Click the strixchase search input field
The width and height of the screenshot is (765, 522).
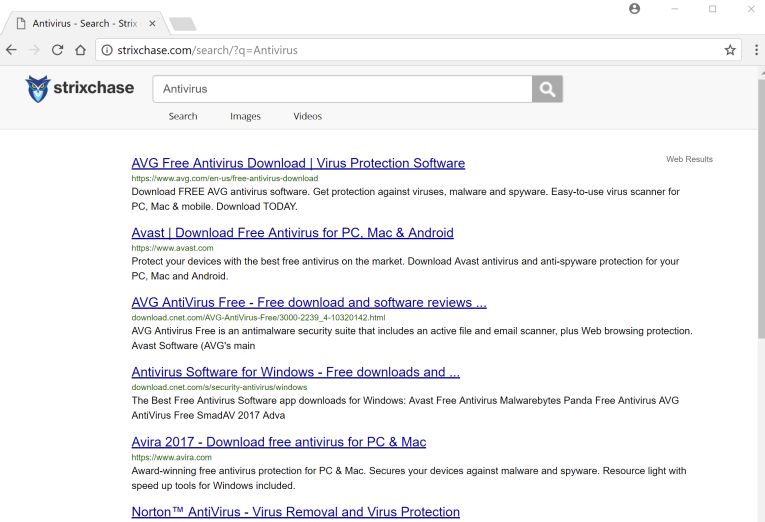point(342,89)
